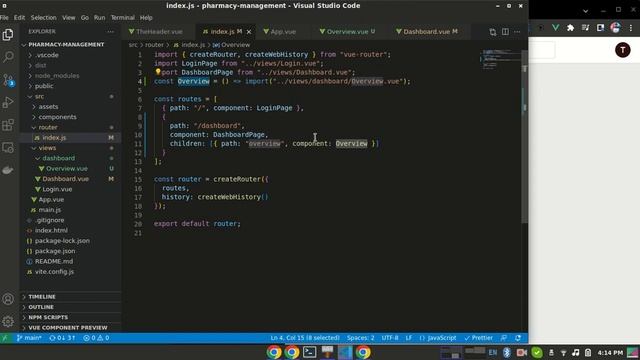The height and width of the screenshot is (360, 640).
Task: Close the index.js editor tab
Action: tap(249, 31)
